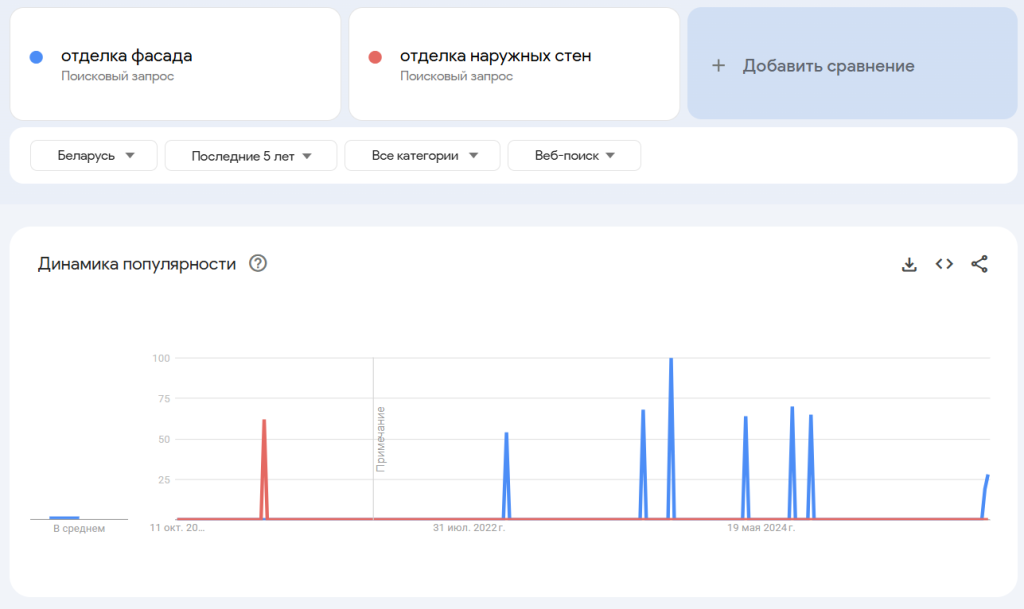Click the В среднем average bar
The image size is (1024, 609).
(64, 517)
